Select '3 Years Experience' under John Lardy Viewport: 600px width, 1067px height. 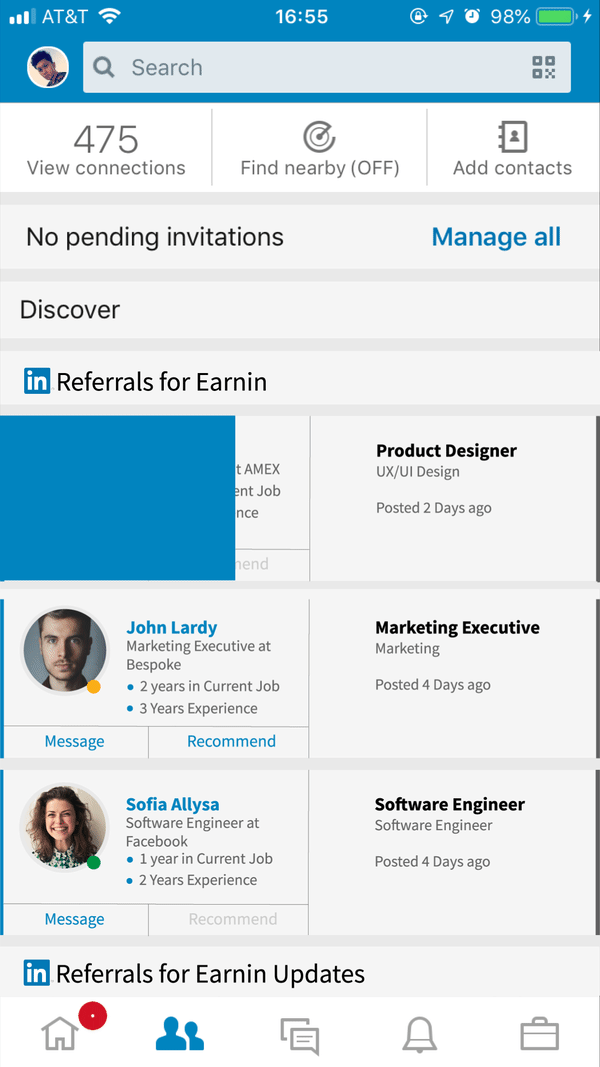pos(198,708)
